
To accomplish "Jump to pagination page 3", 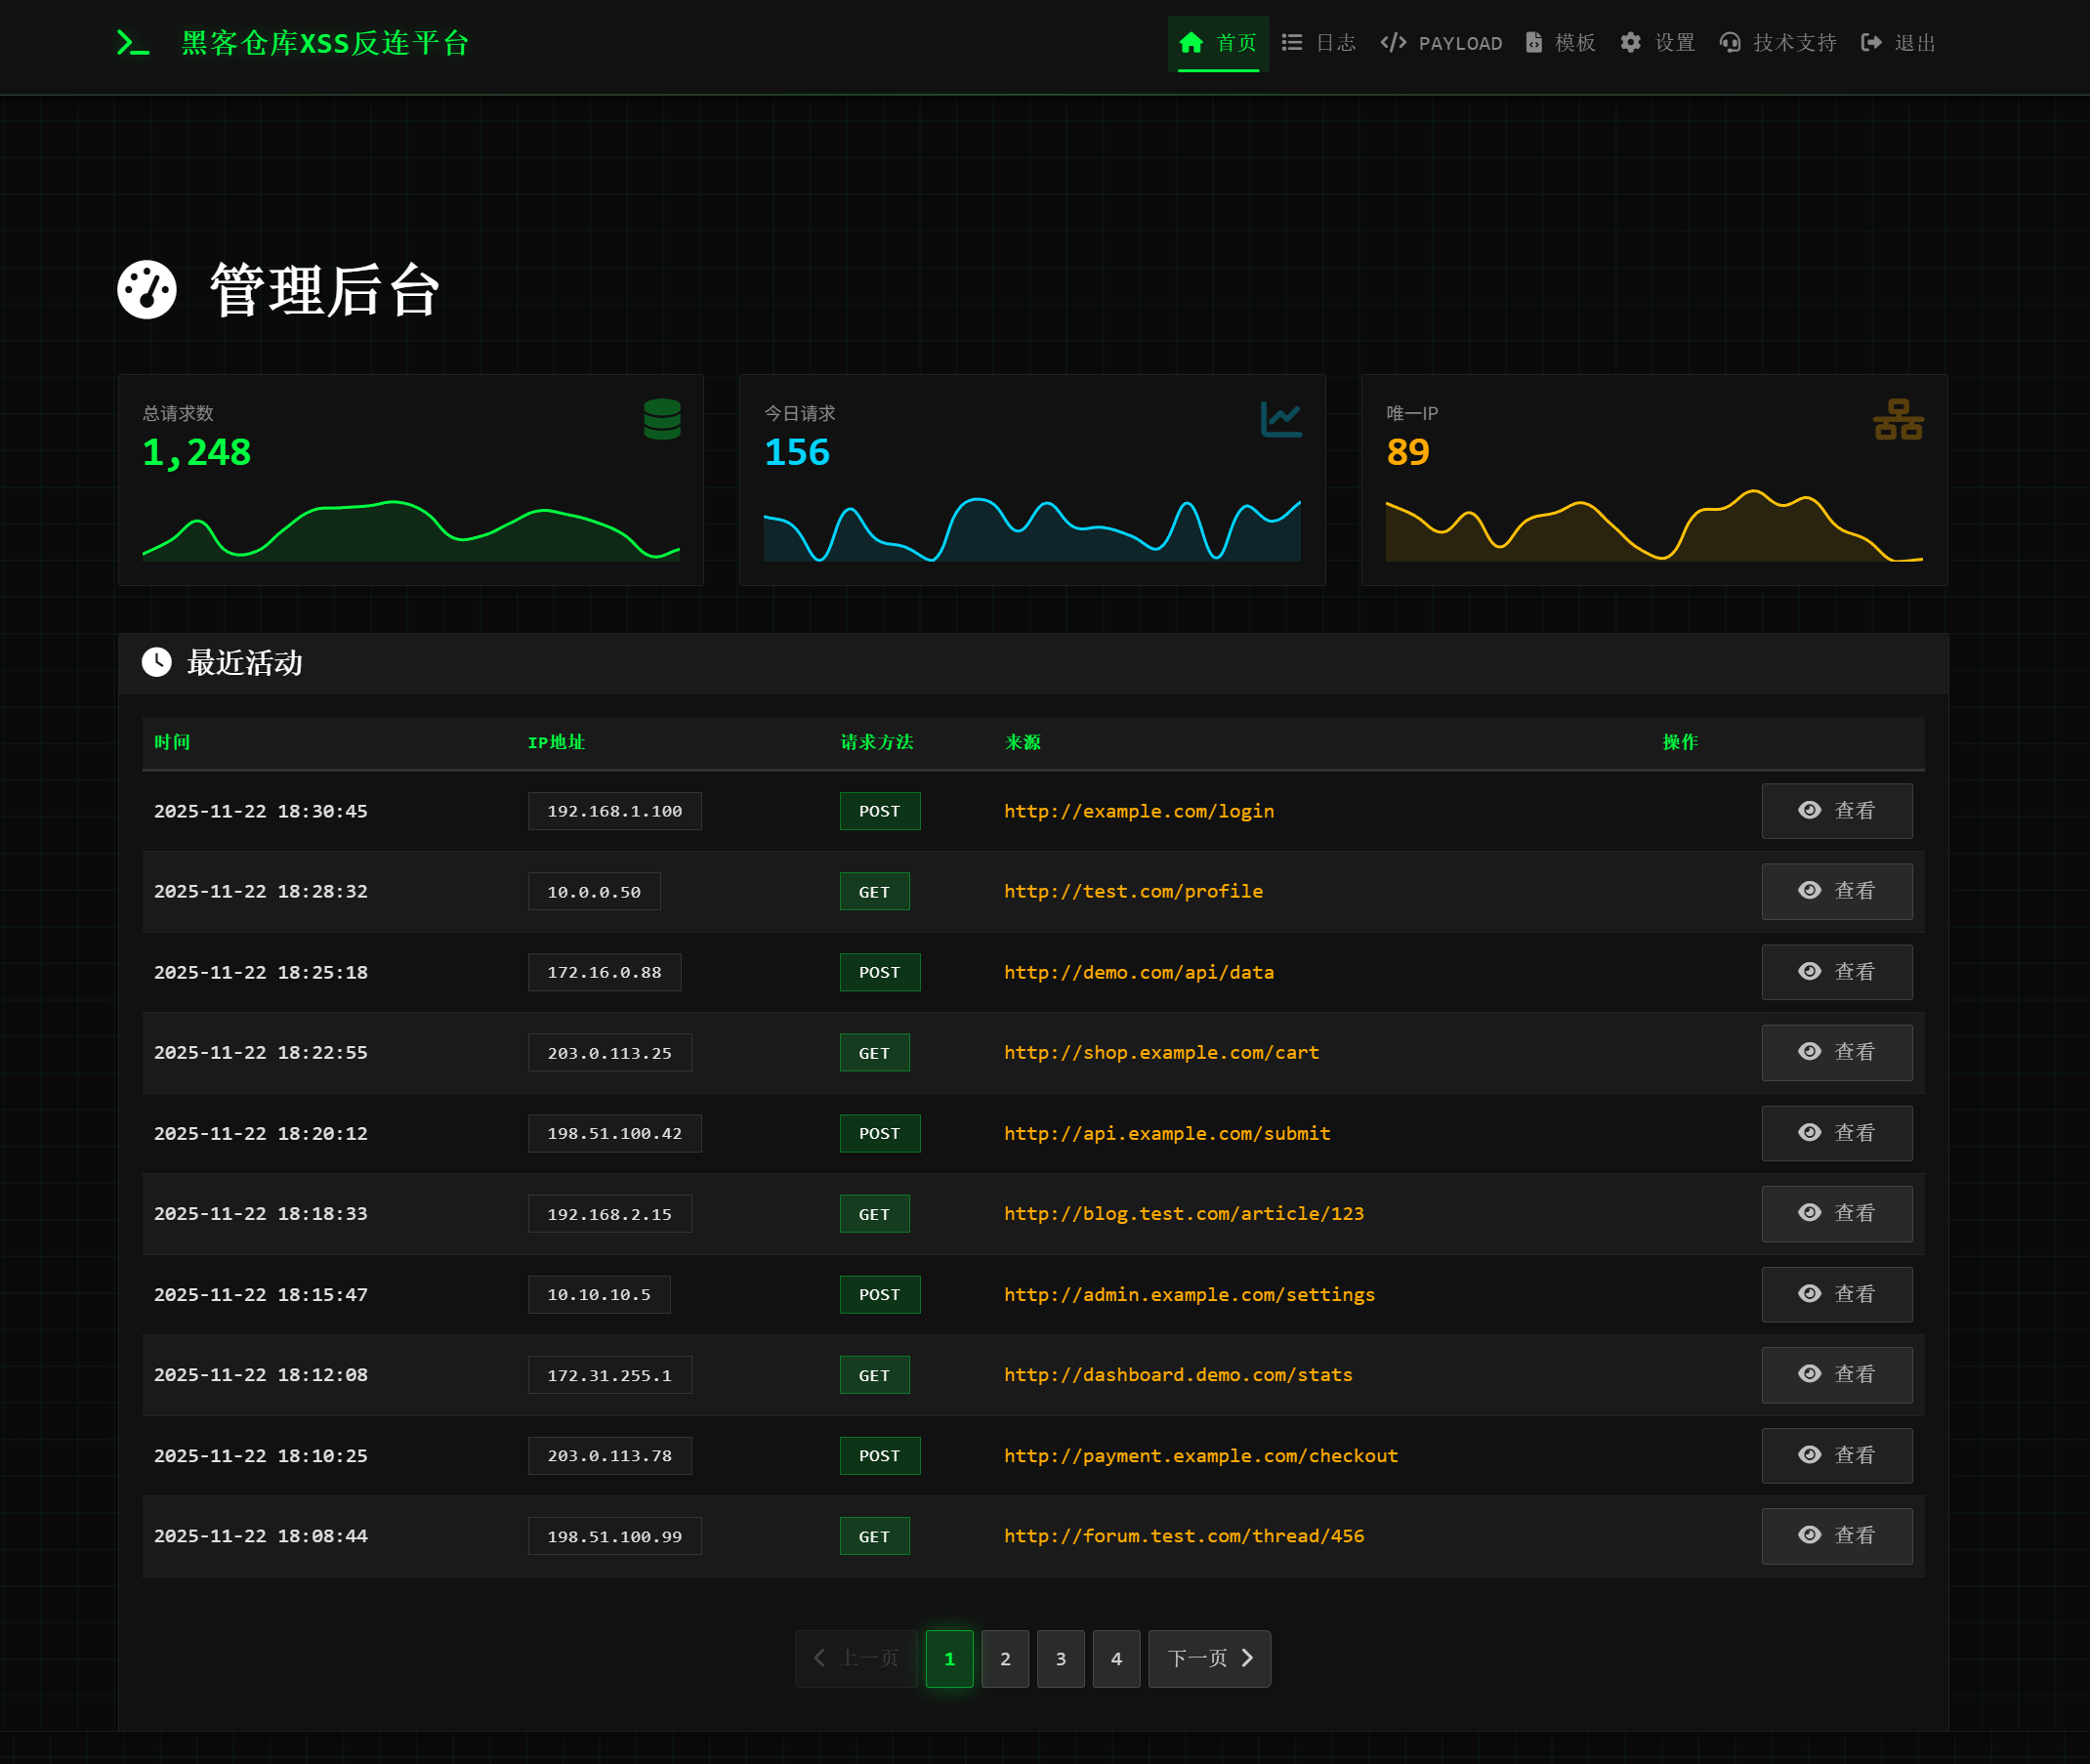I will click(1060, 1659).
